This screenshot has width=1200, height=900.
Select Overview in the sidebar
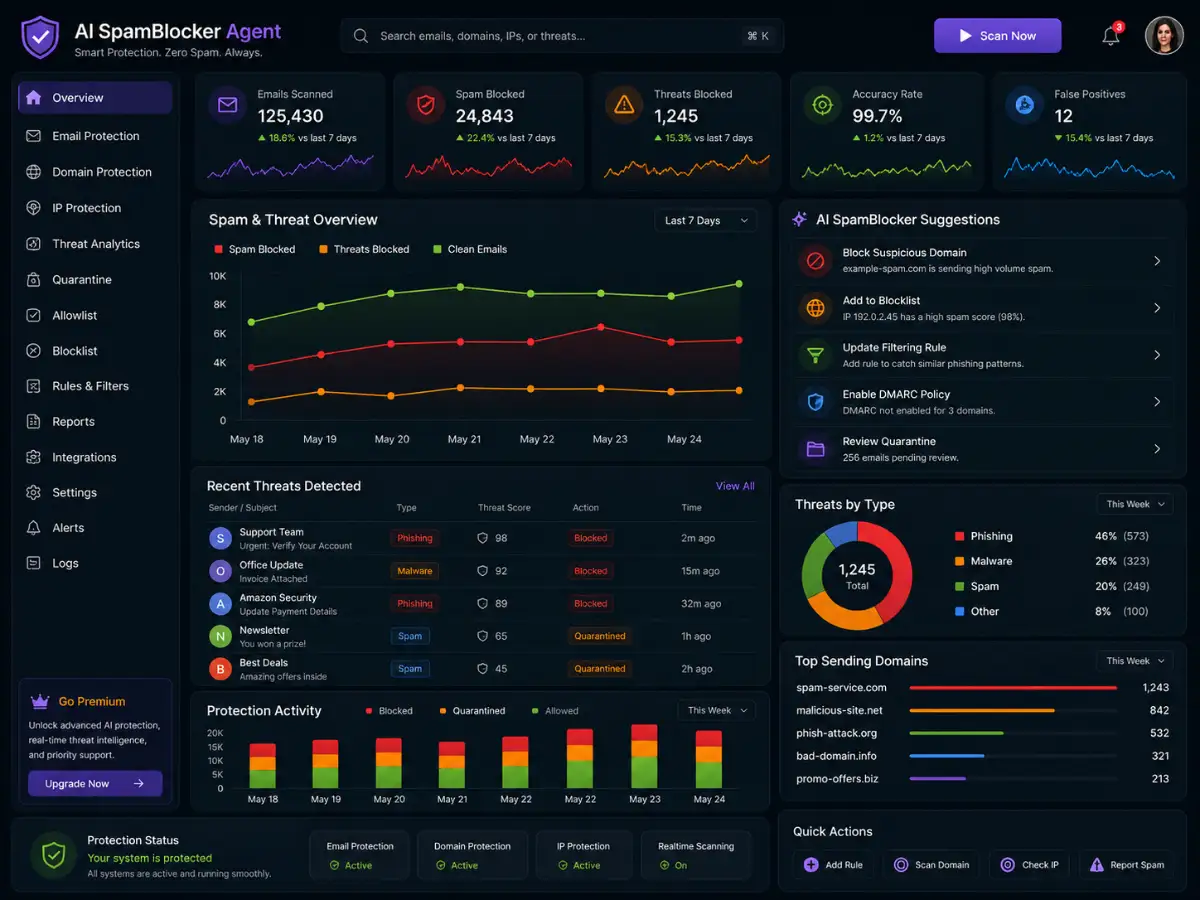(x=95, y=98)
